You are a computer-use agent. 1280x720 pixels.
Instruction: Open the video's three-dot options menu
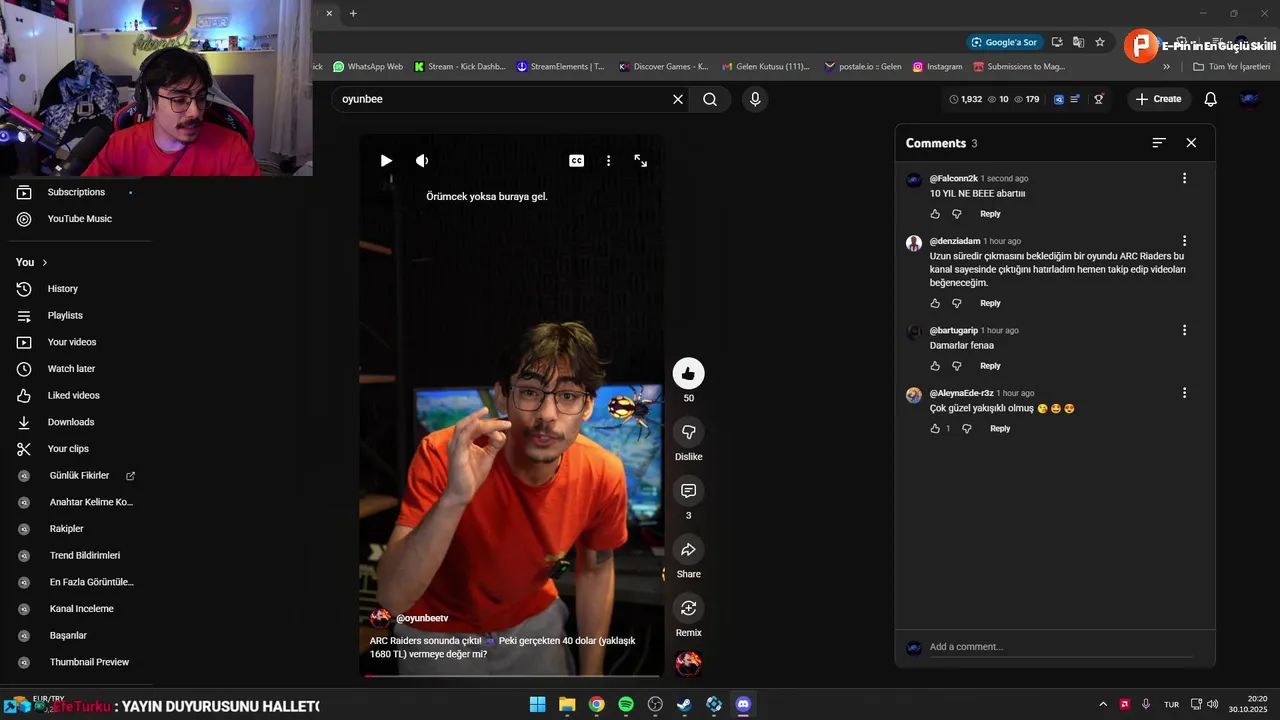(x=608, y=161)
